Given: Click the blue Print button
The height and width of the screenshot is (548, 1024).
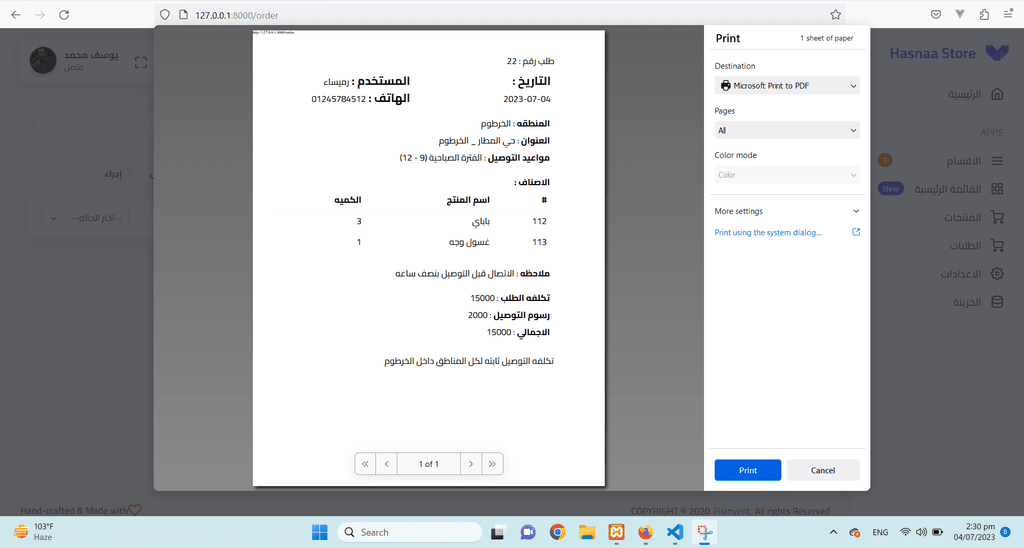Looking at the screenshot, I should 748,470.
